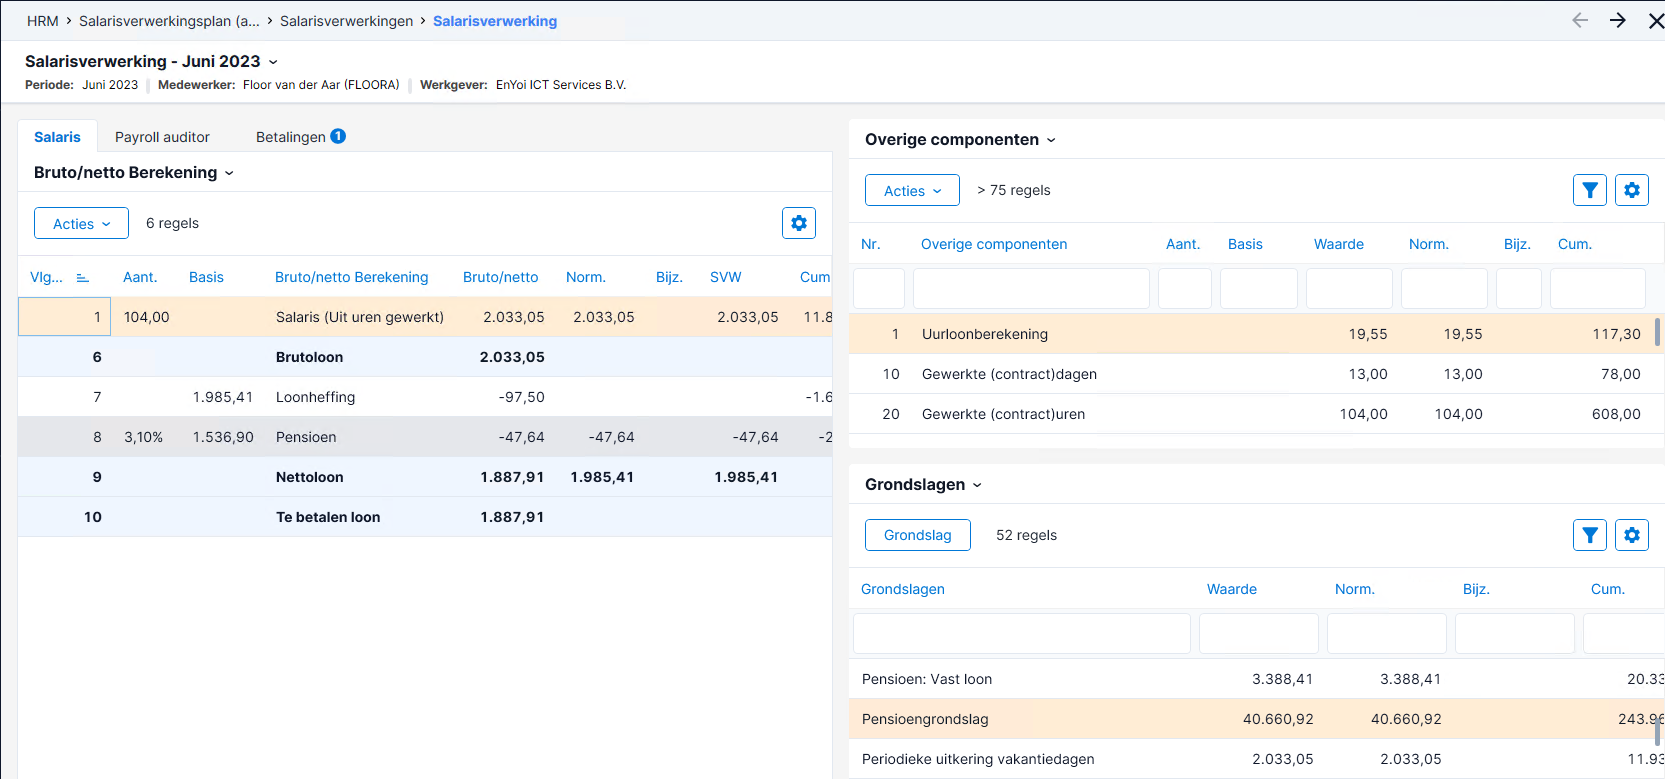Open Salarisverwerkingen breadcrumb link
Image resolution: width=1665 pixels, height=779 pixels.
[x=346, y=21]
